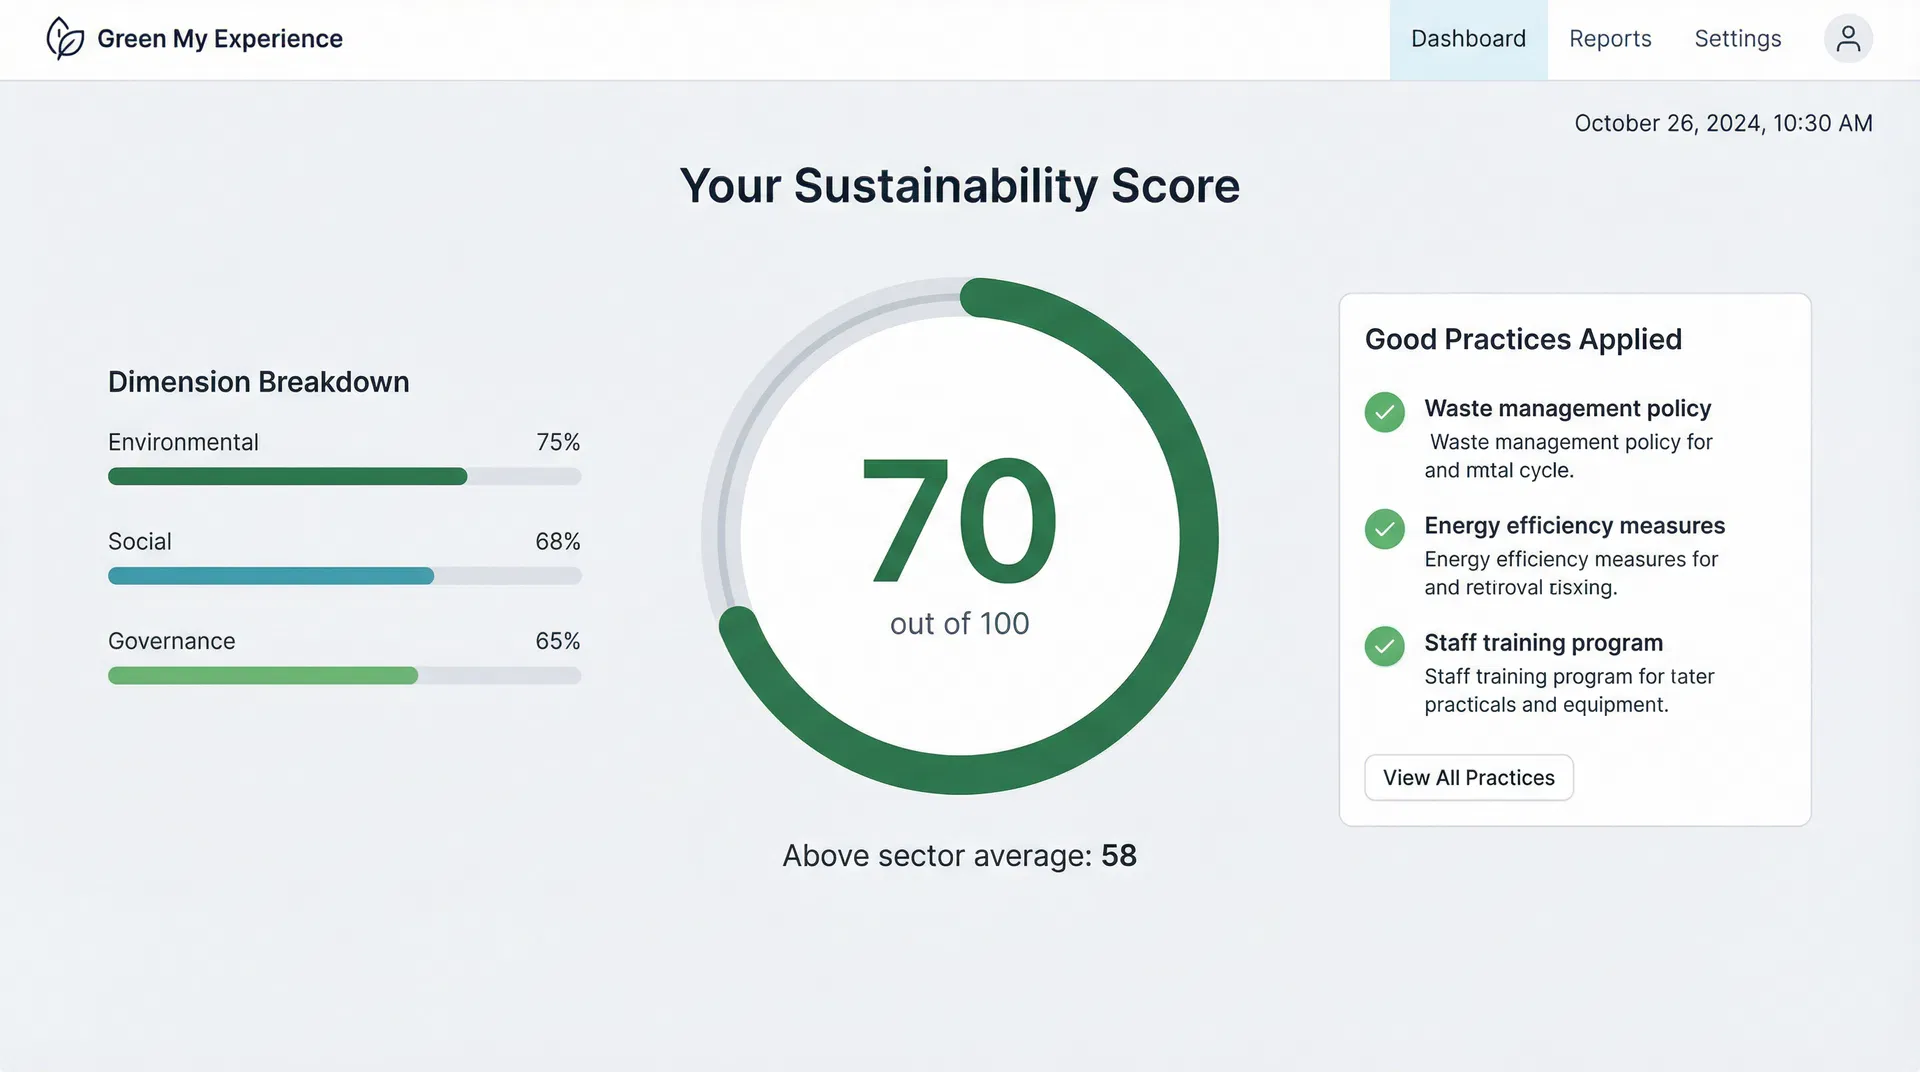Click the Waste management policy checkmark icon
Viewport: 1920px width, 1072px height.
[1384, 412]
